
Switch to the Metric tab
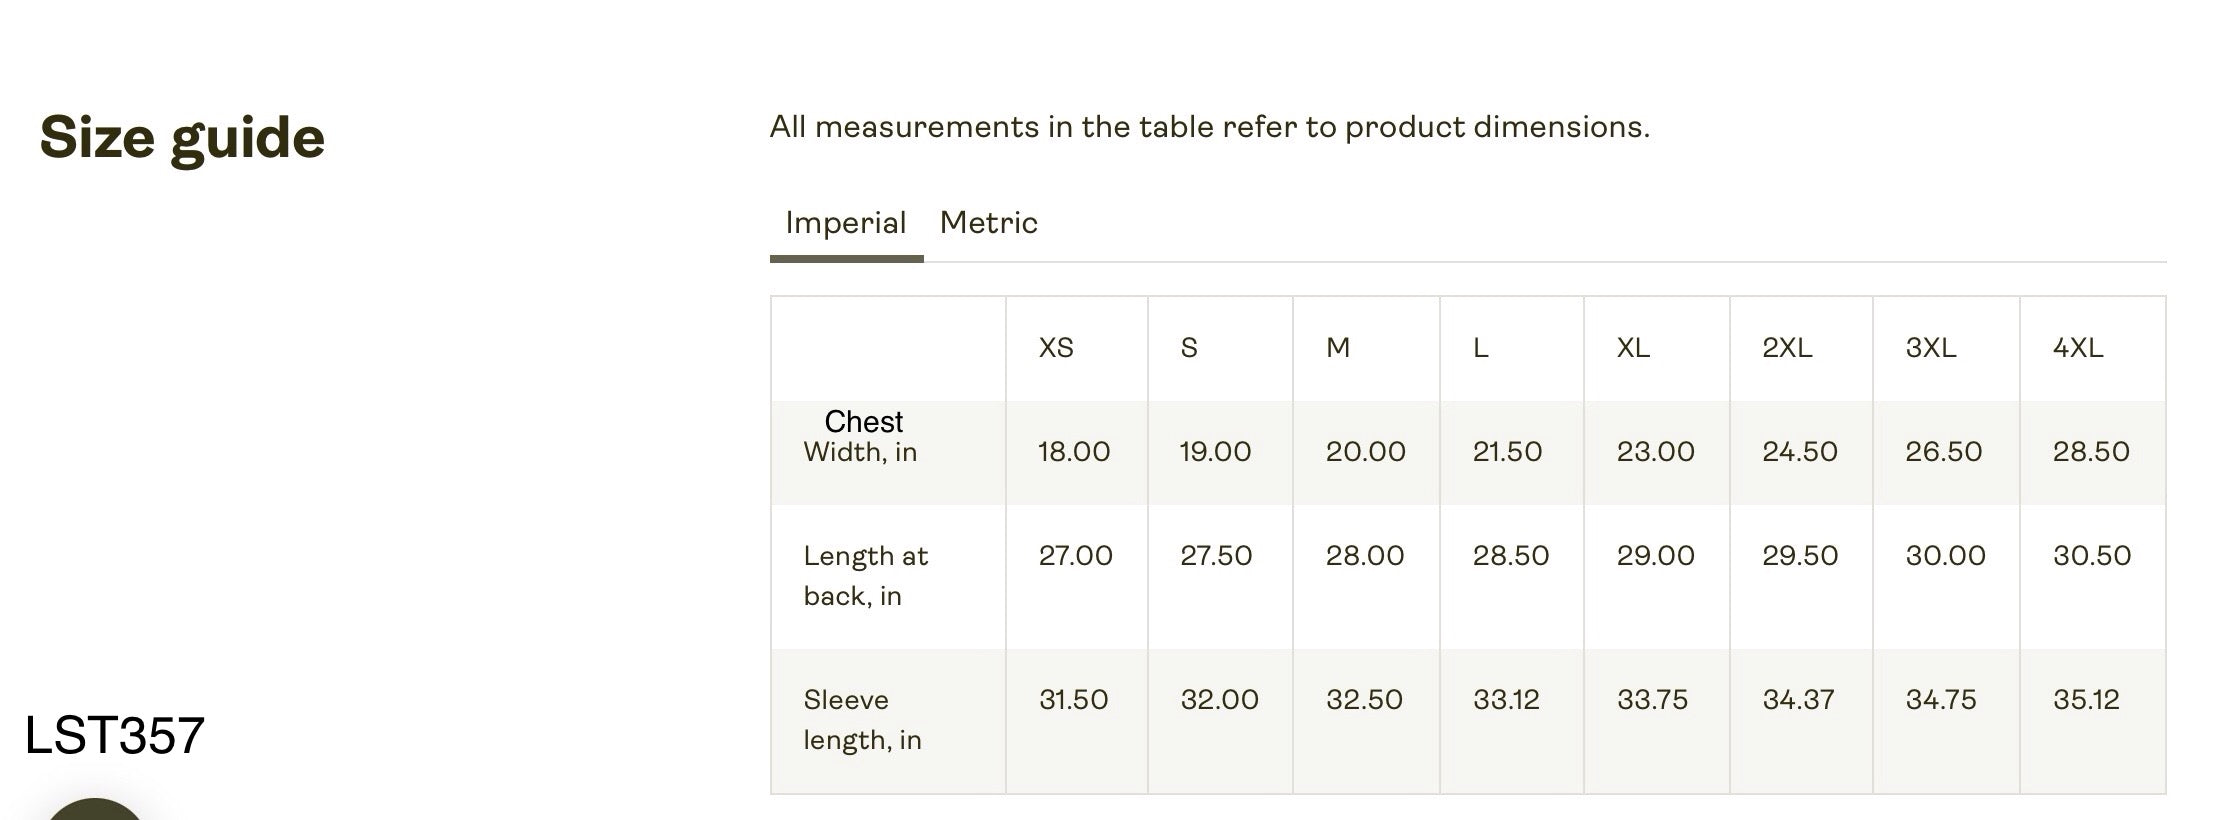[988, 223]
